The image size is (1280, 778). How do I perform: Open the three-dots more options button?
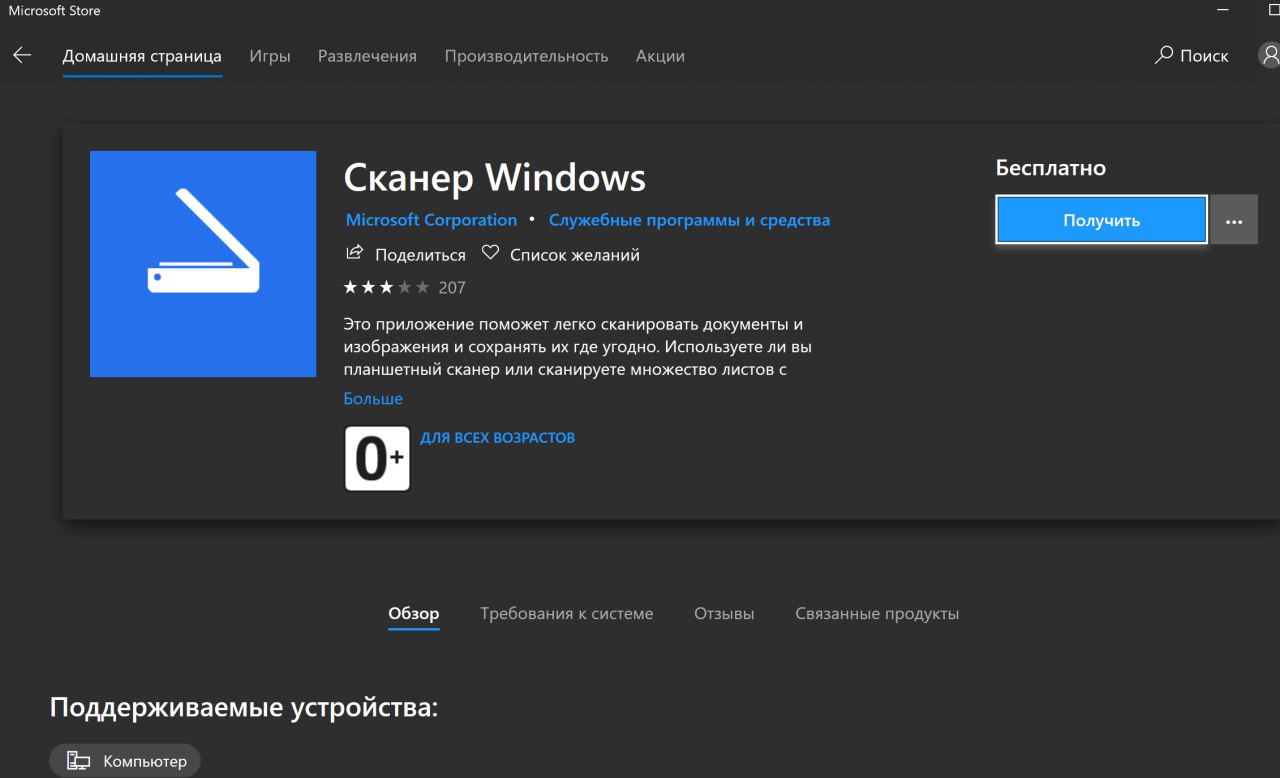1234,220
